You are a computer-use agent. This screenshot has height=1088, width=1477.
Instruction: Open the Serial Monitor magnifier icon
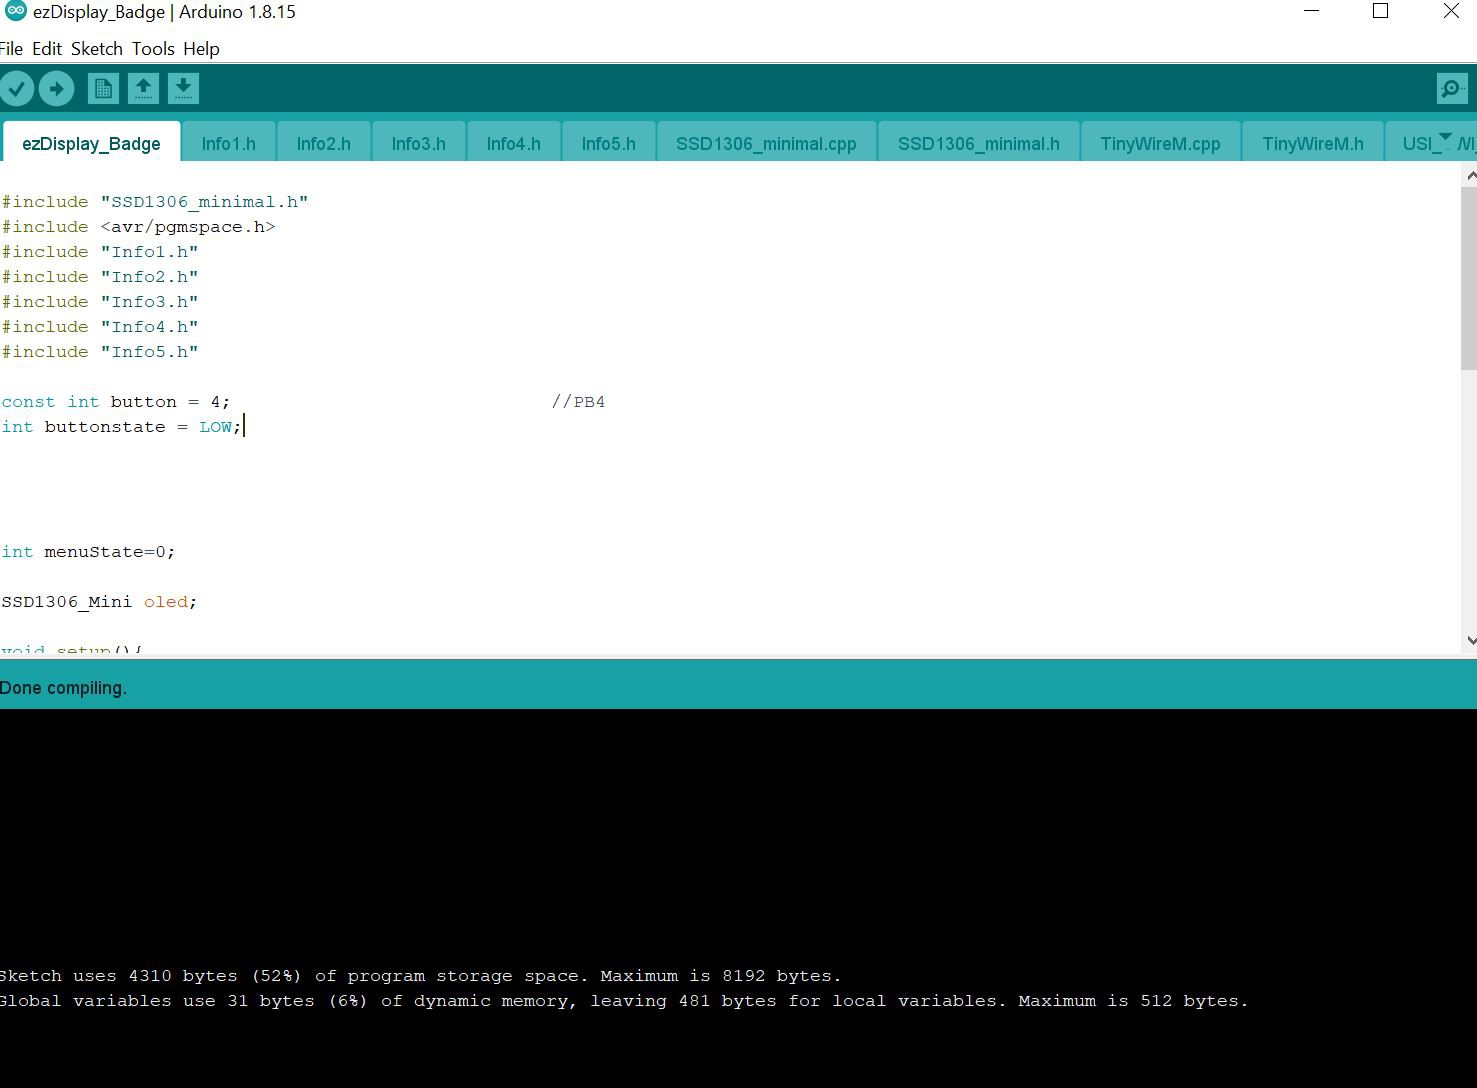1451,89
